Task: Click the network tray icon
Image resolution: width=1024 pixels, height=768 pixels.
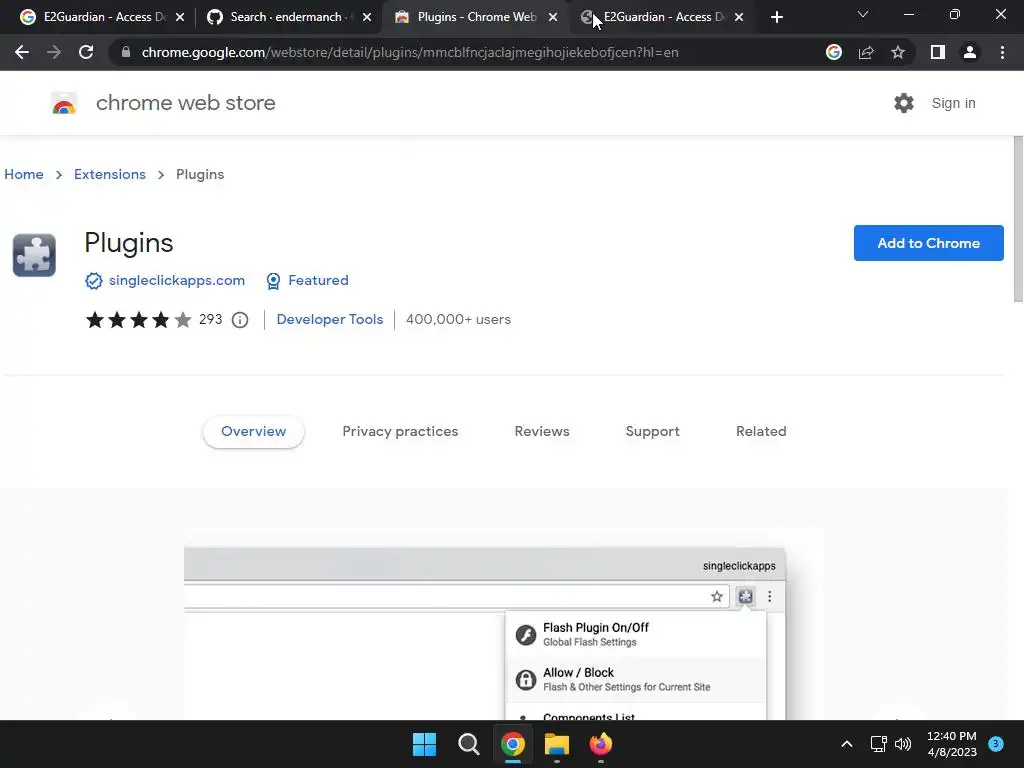Action: tap(878, 744)
